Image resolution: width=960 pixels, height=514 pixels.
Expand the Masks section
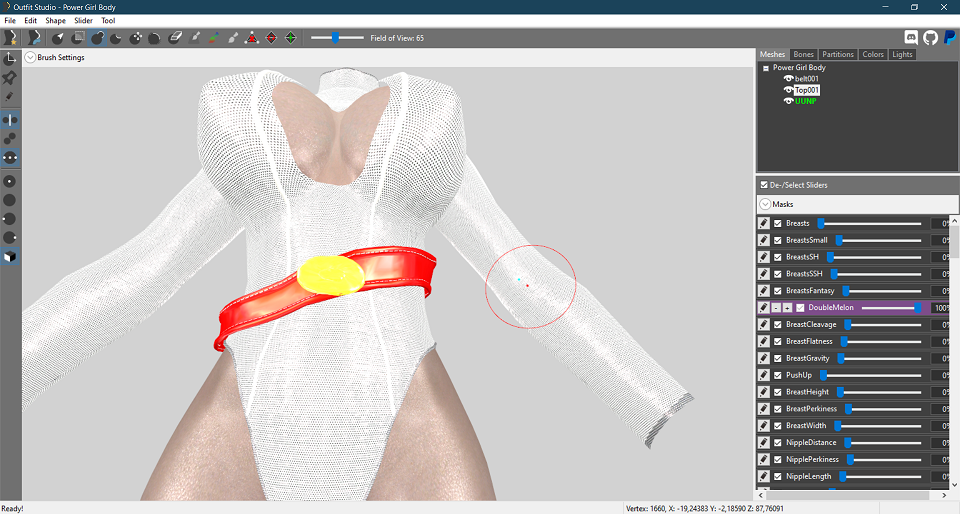pyautogui.click(x=765, y=204)
